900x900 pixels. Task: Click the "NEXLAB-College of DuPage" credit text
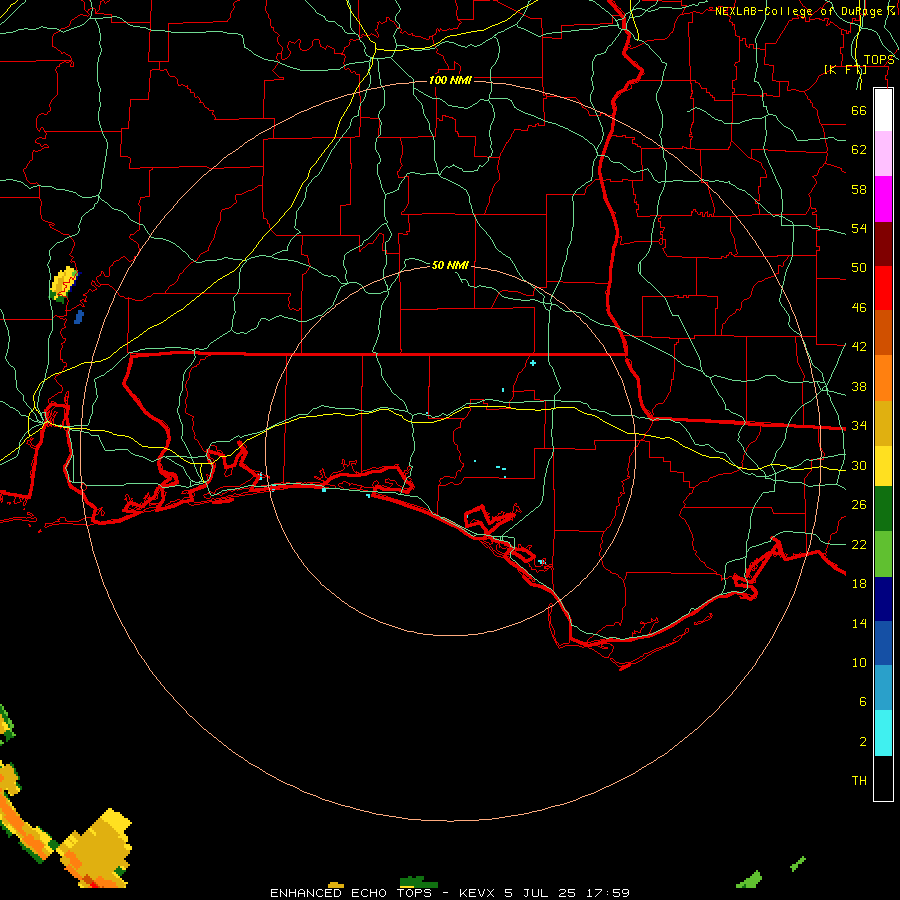(800, 11)
